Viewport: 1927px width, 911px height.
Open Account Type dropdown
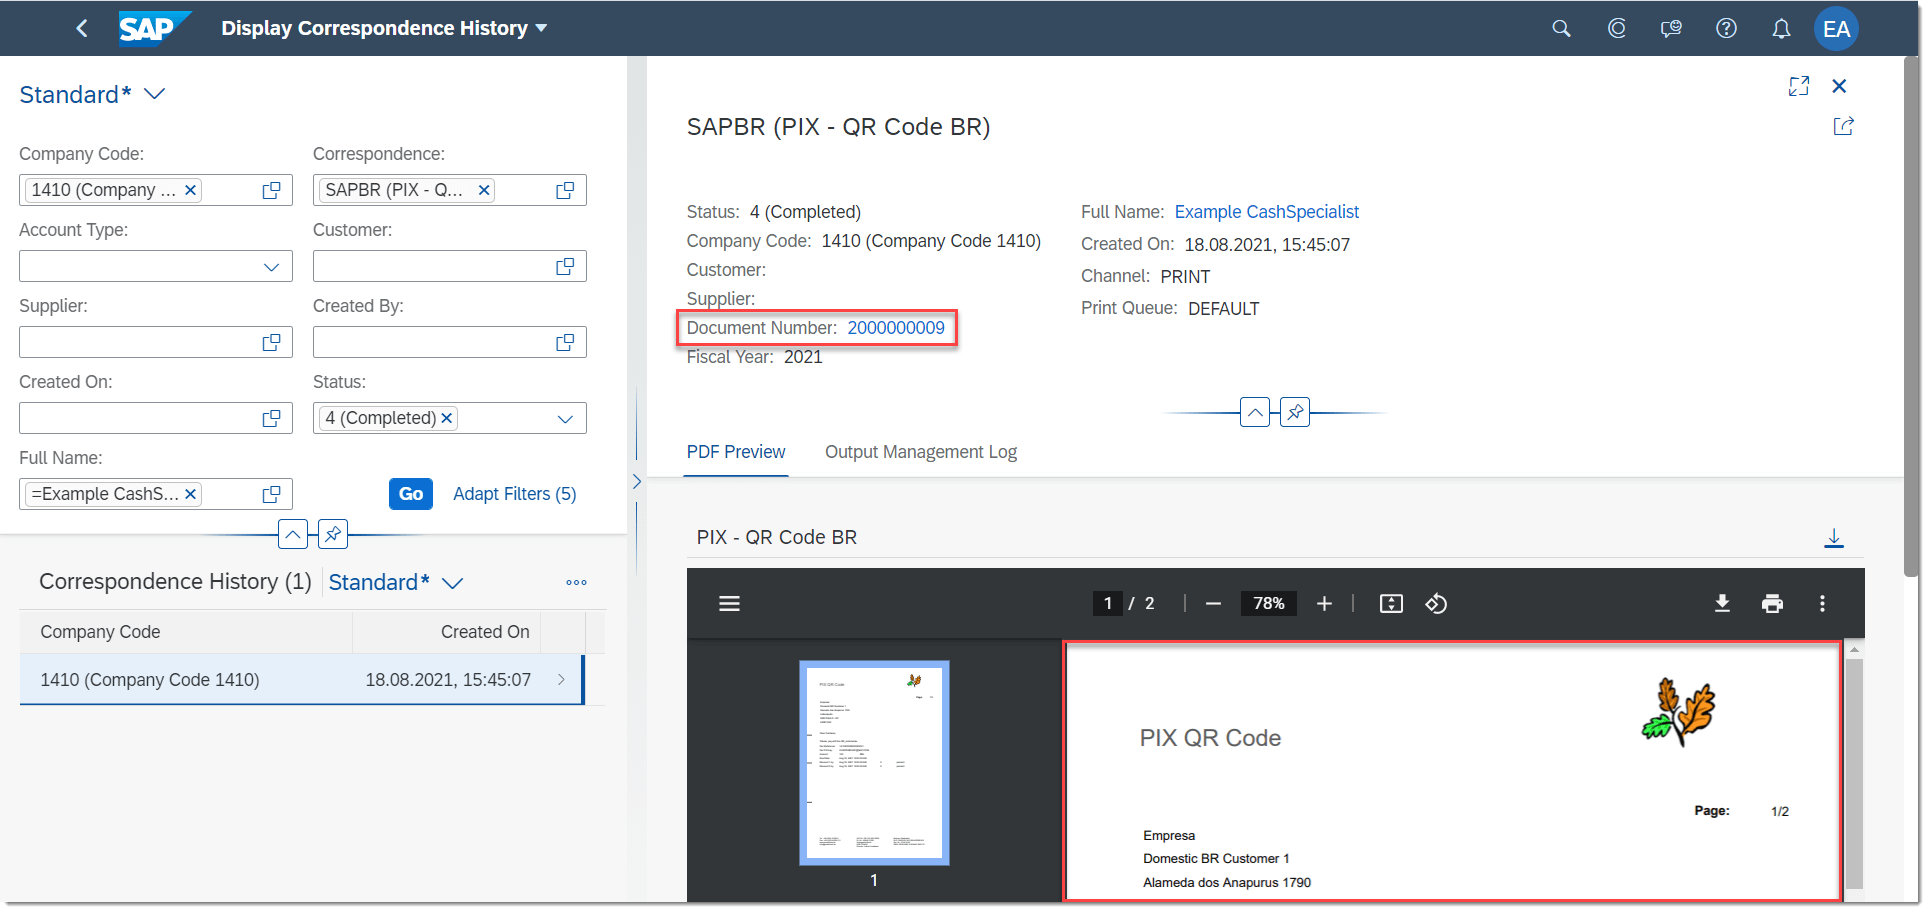tap(271, 266)
